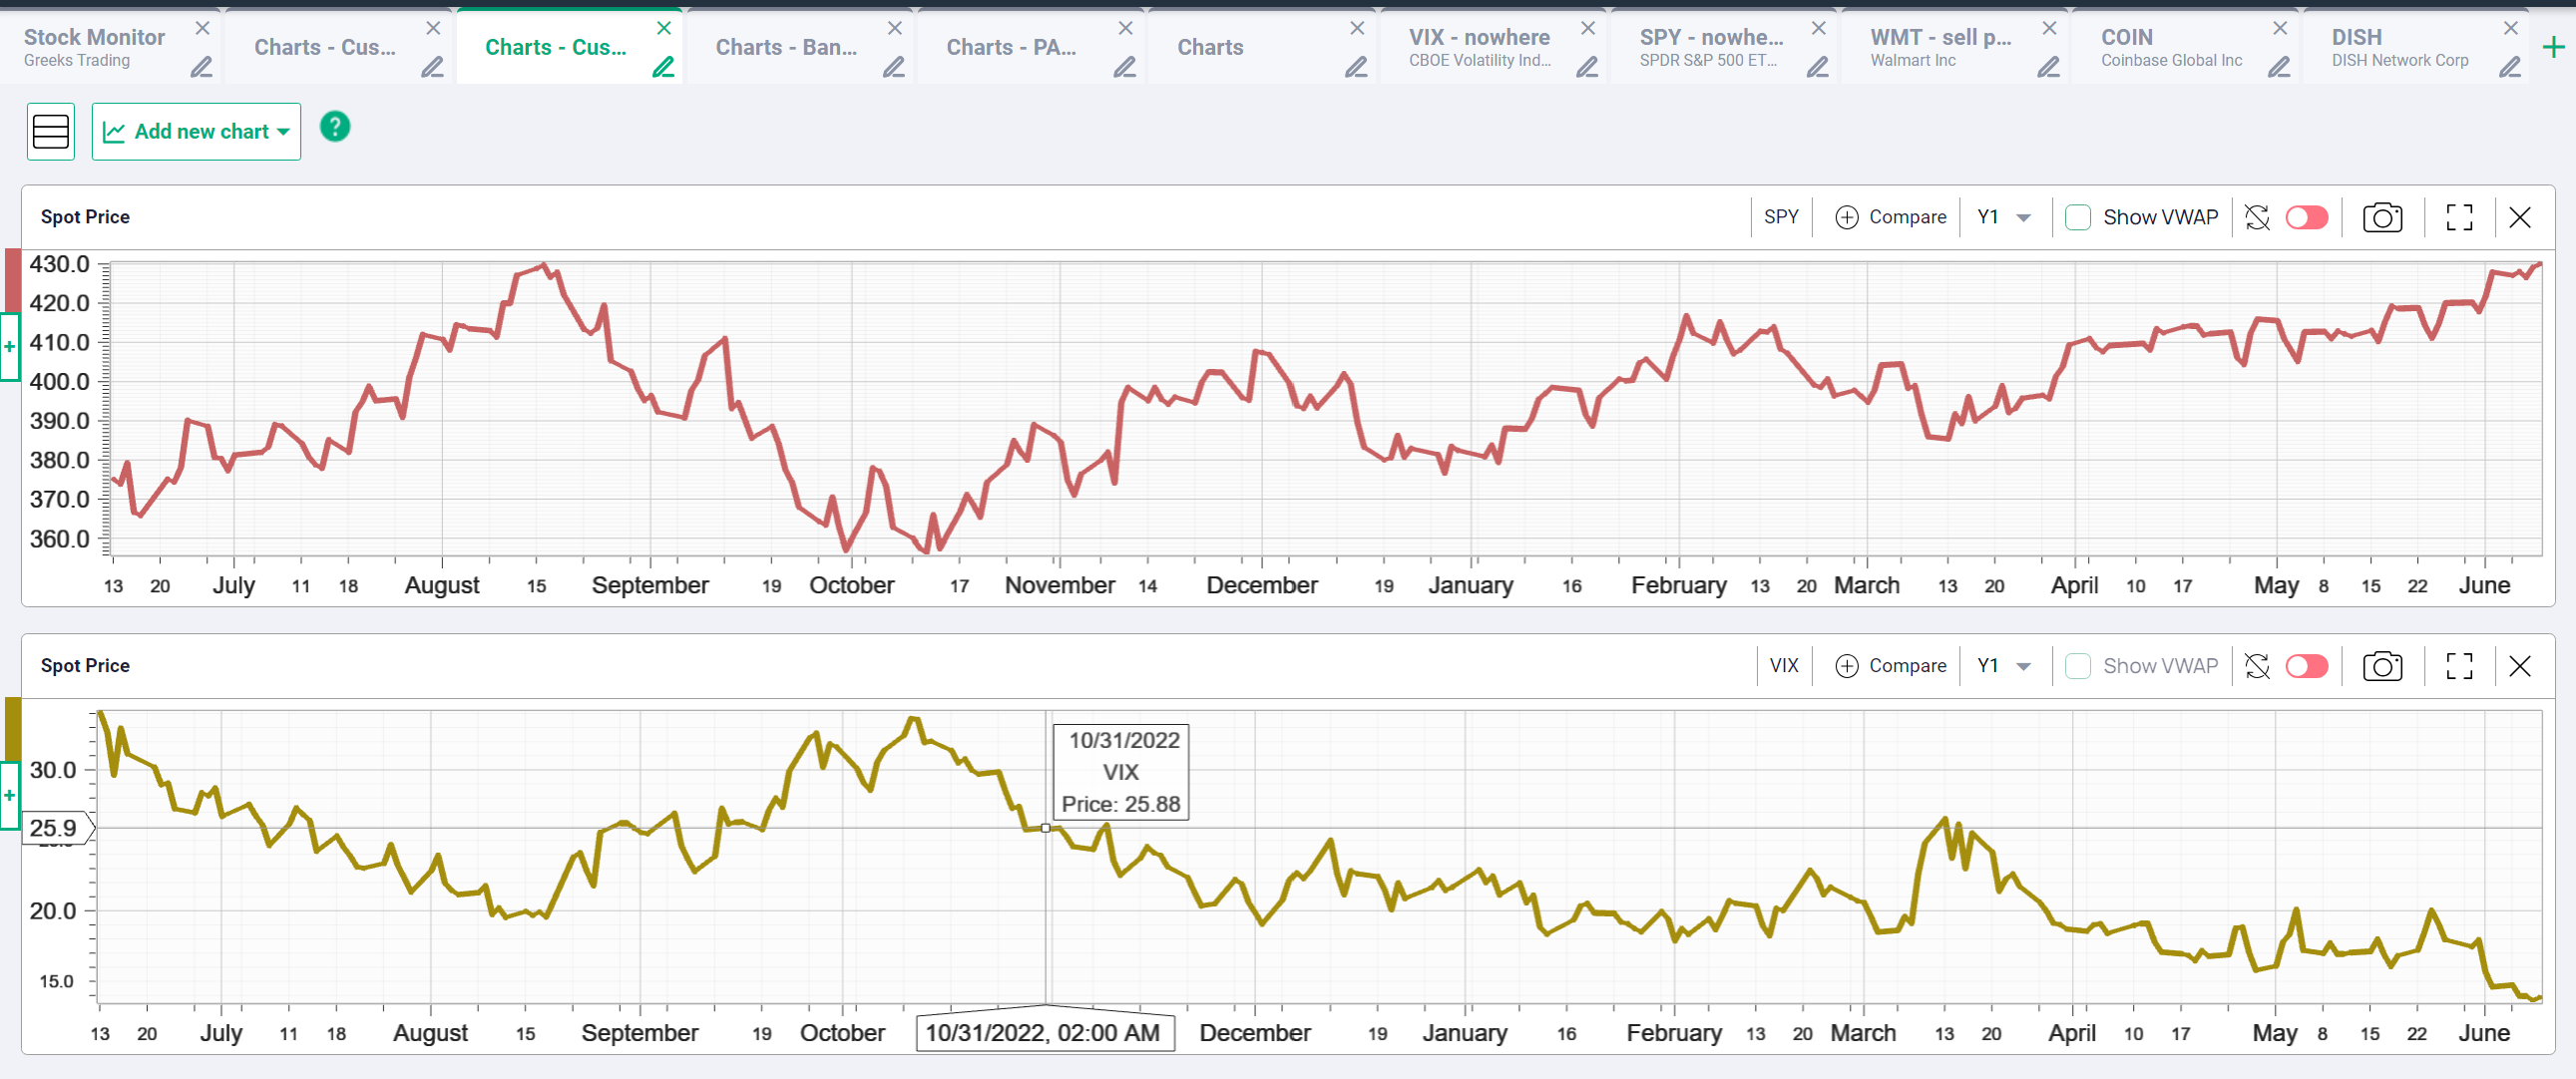This screenshot has width=2576, height=1079.
Task: Switch to the Charts - PA... tab
Action: coord(1011,47)
